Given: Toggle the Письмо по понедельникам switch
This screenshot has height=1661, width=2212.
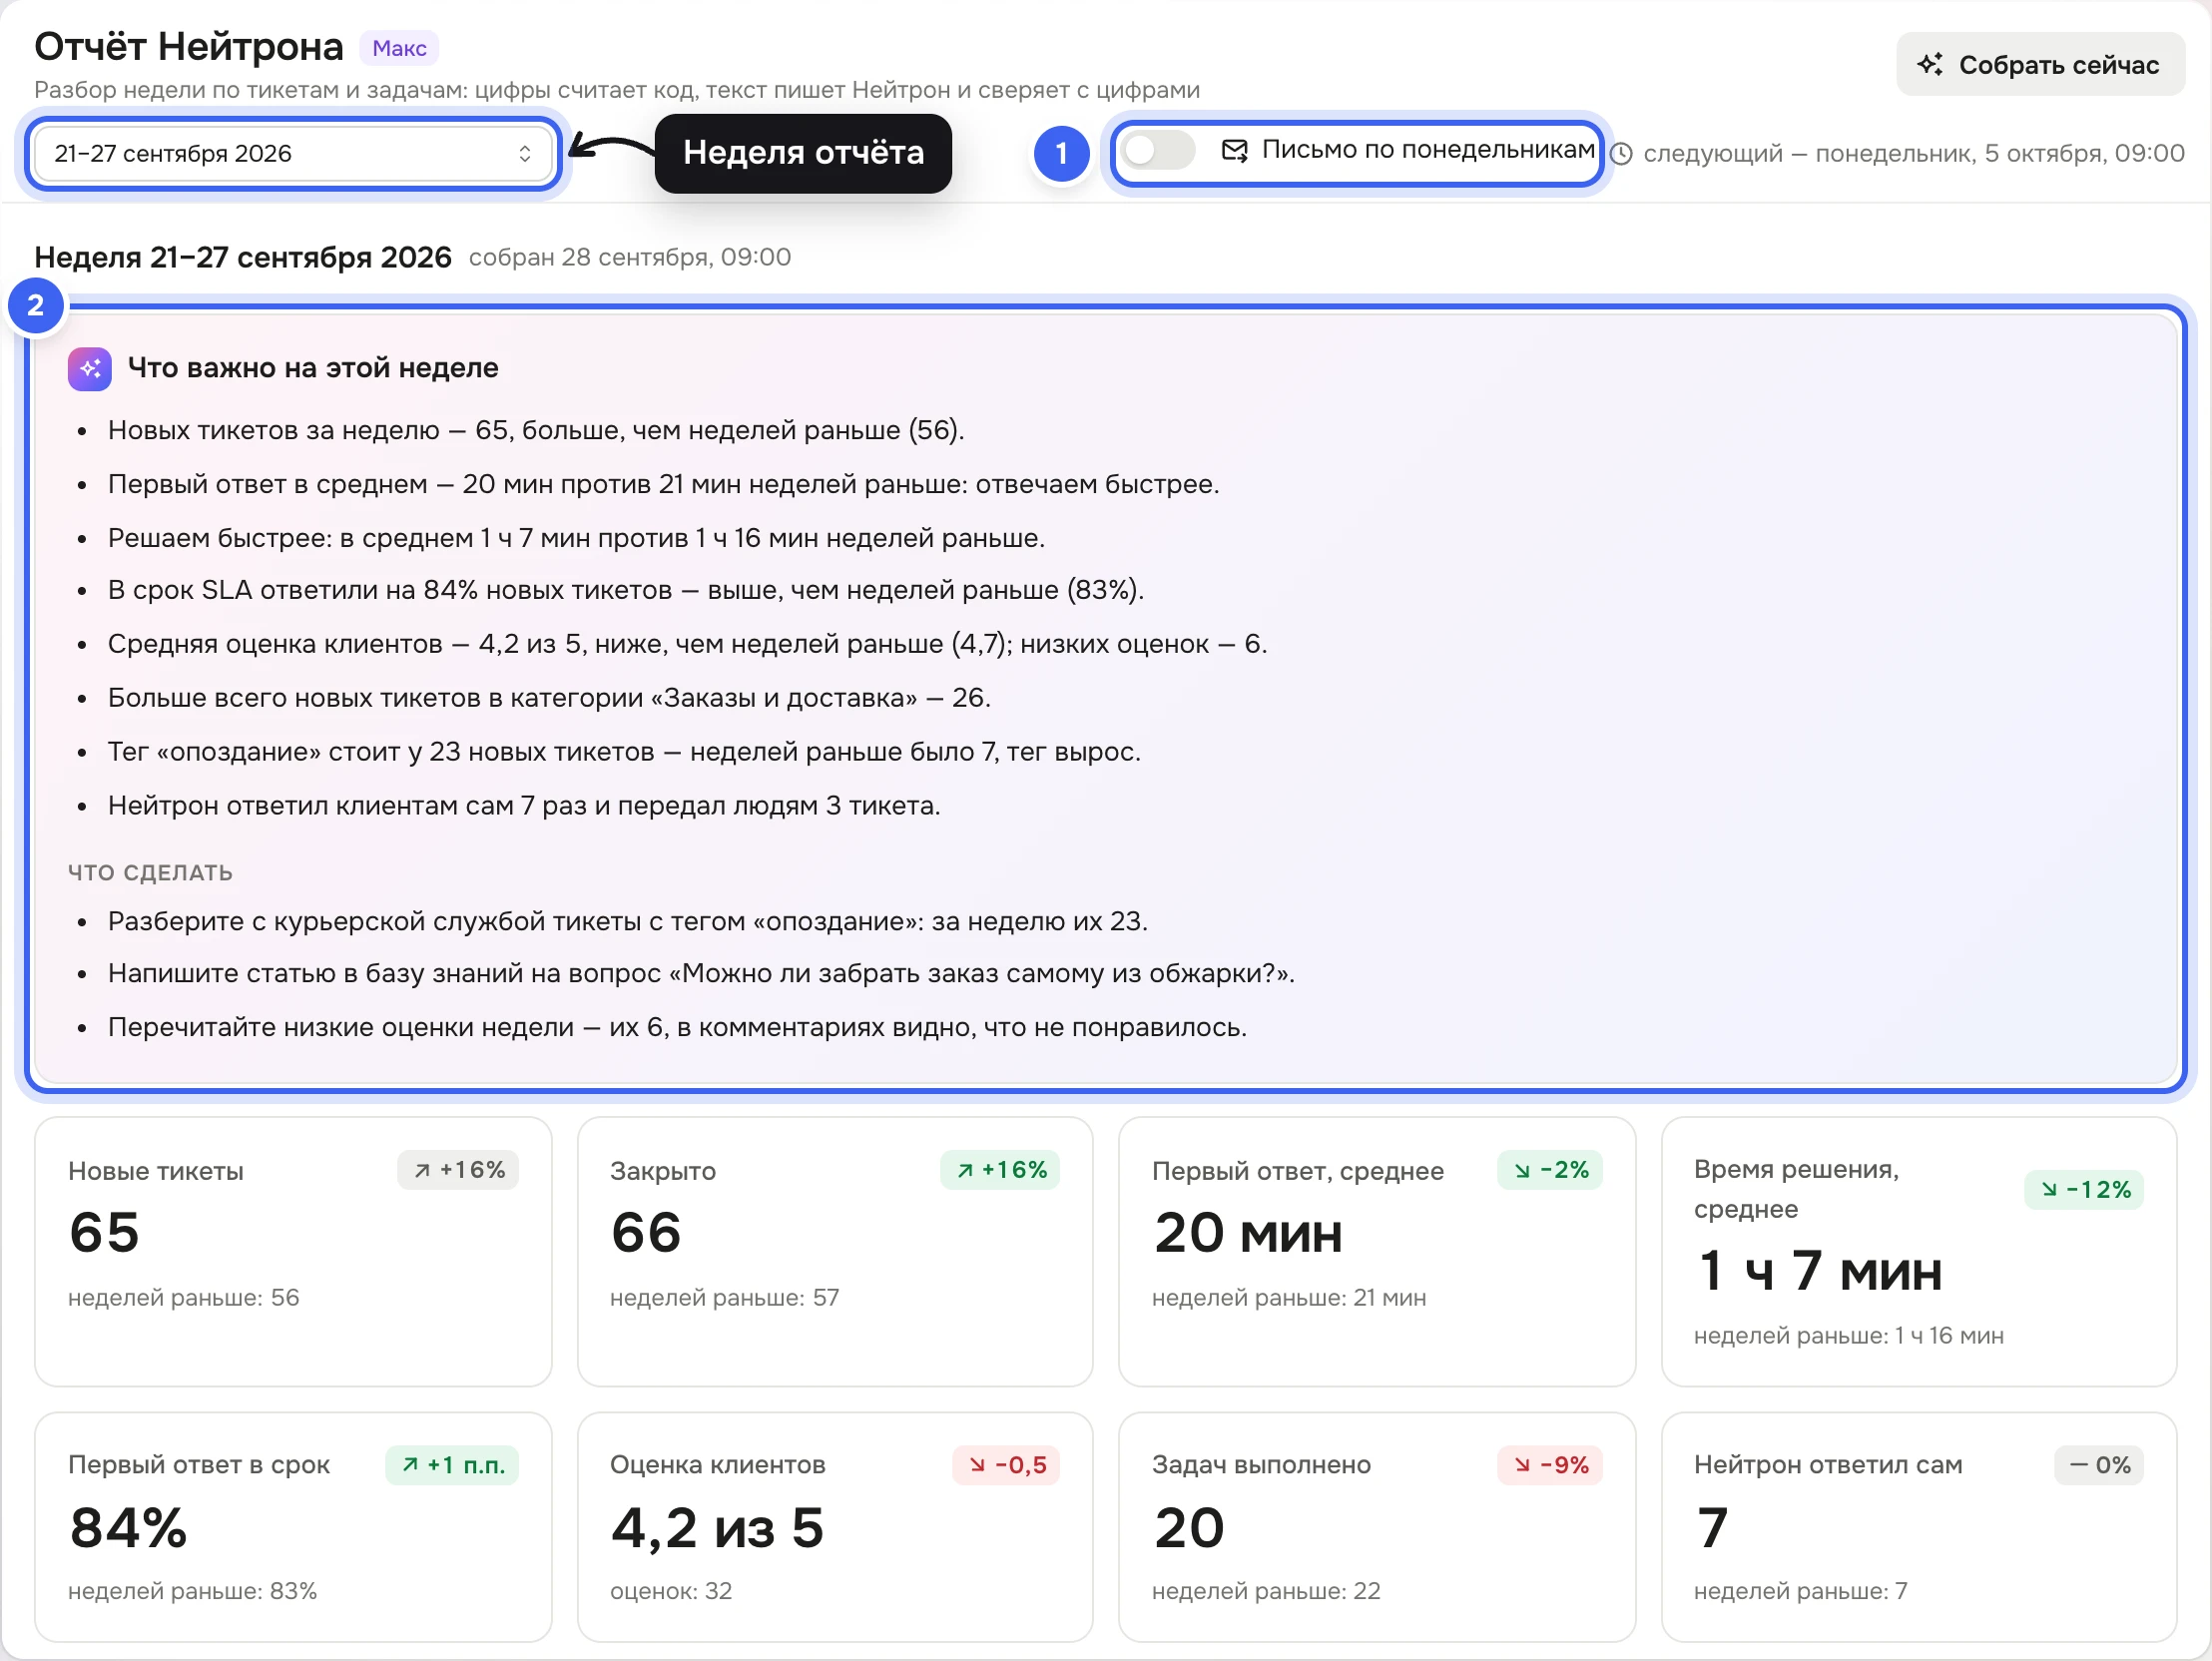Looking at the screenshot, I should (1158, 151).
